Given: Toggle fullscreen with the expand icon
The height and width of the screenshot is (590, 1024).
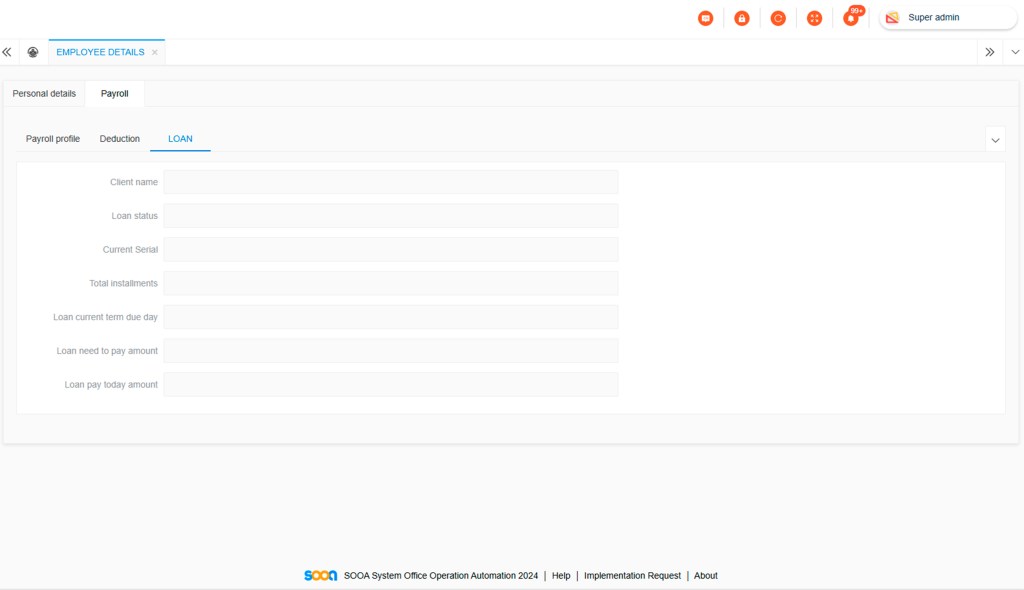Looking at the screenshot, I should [x=814, y=18].
